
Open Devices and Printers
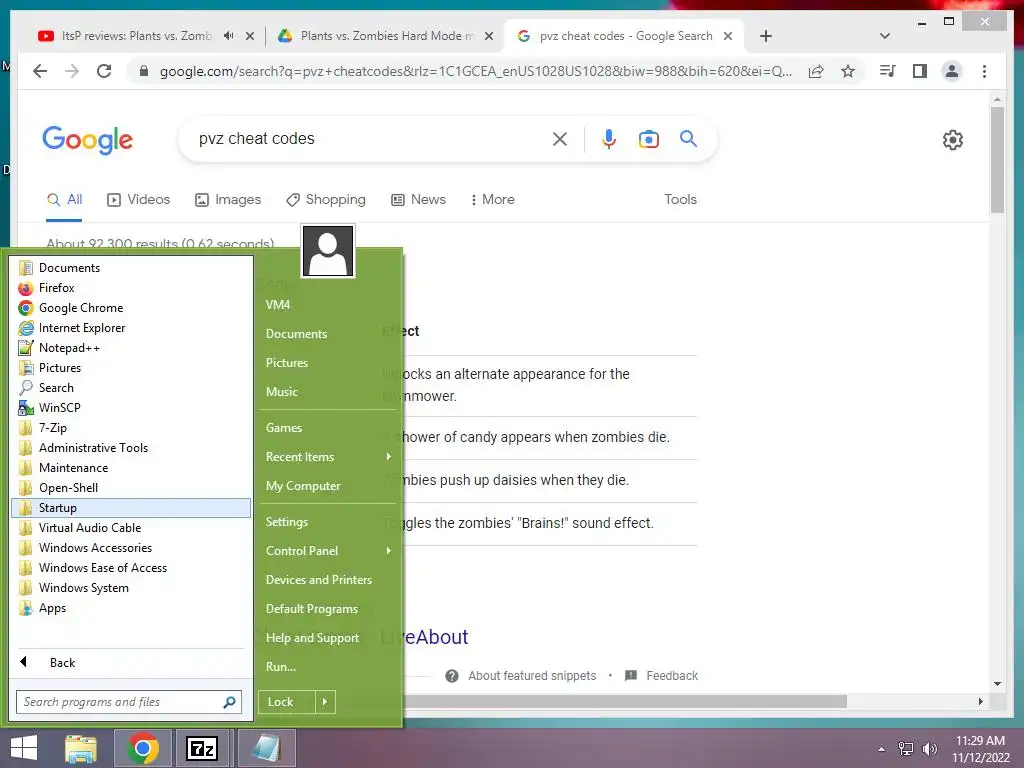[x=328, y=580]
